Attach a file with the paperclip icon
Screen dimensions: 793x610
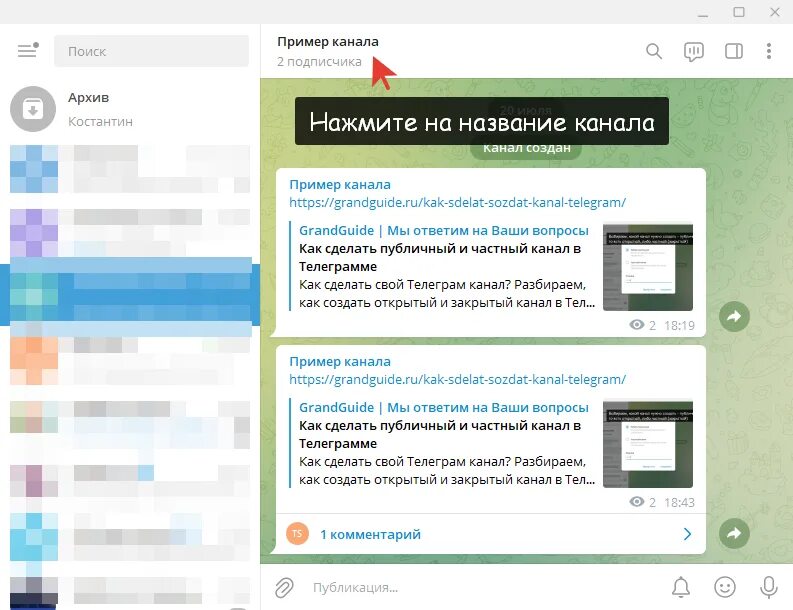coord(284,588)
